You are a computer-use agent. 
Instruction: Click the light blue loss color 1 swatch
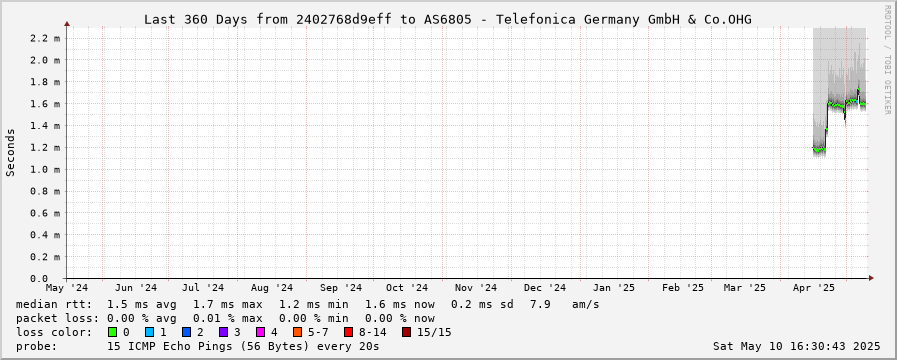pos(149,332)
